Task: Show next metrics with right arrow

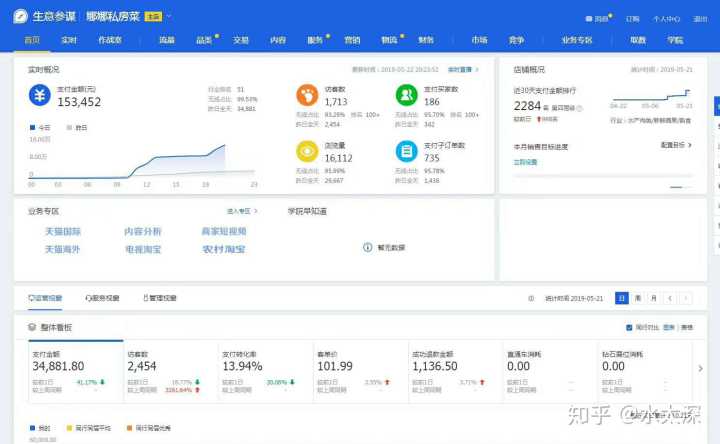Action: [x=699, y=368]
